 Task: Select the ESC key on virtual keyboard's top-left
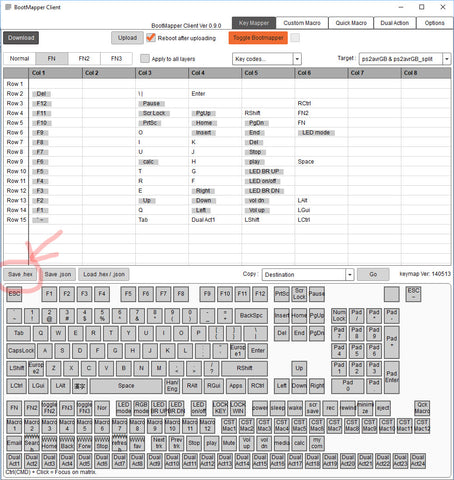(x=14, y=294)
